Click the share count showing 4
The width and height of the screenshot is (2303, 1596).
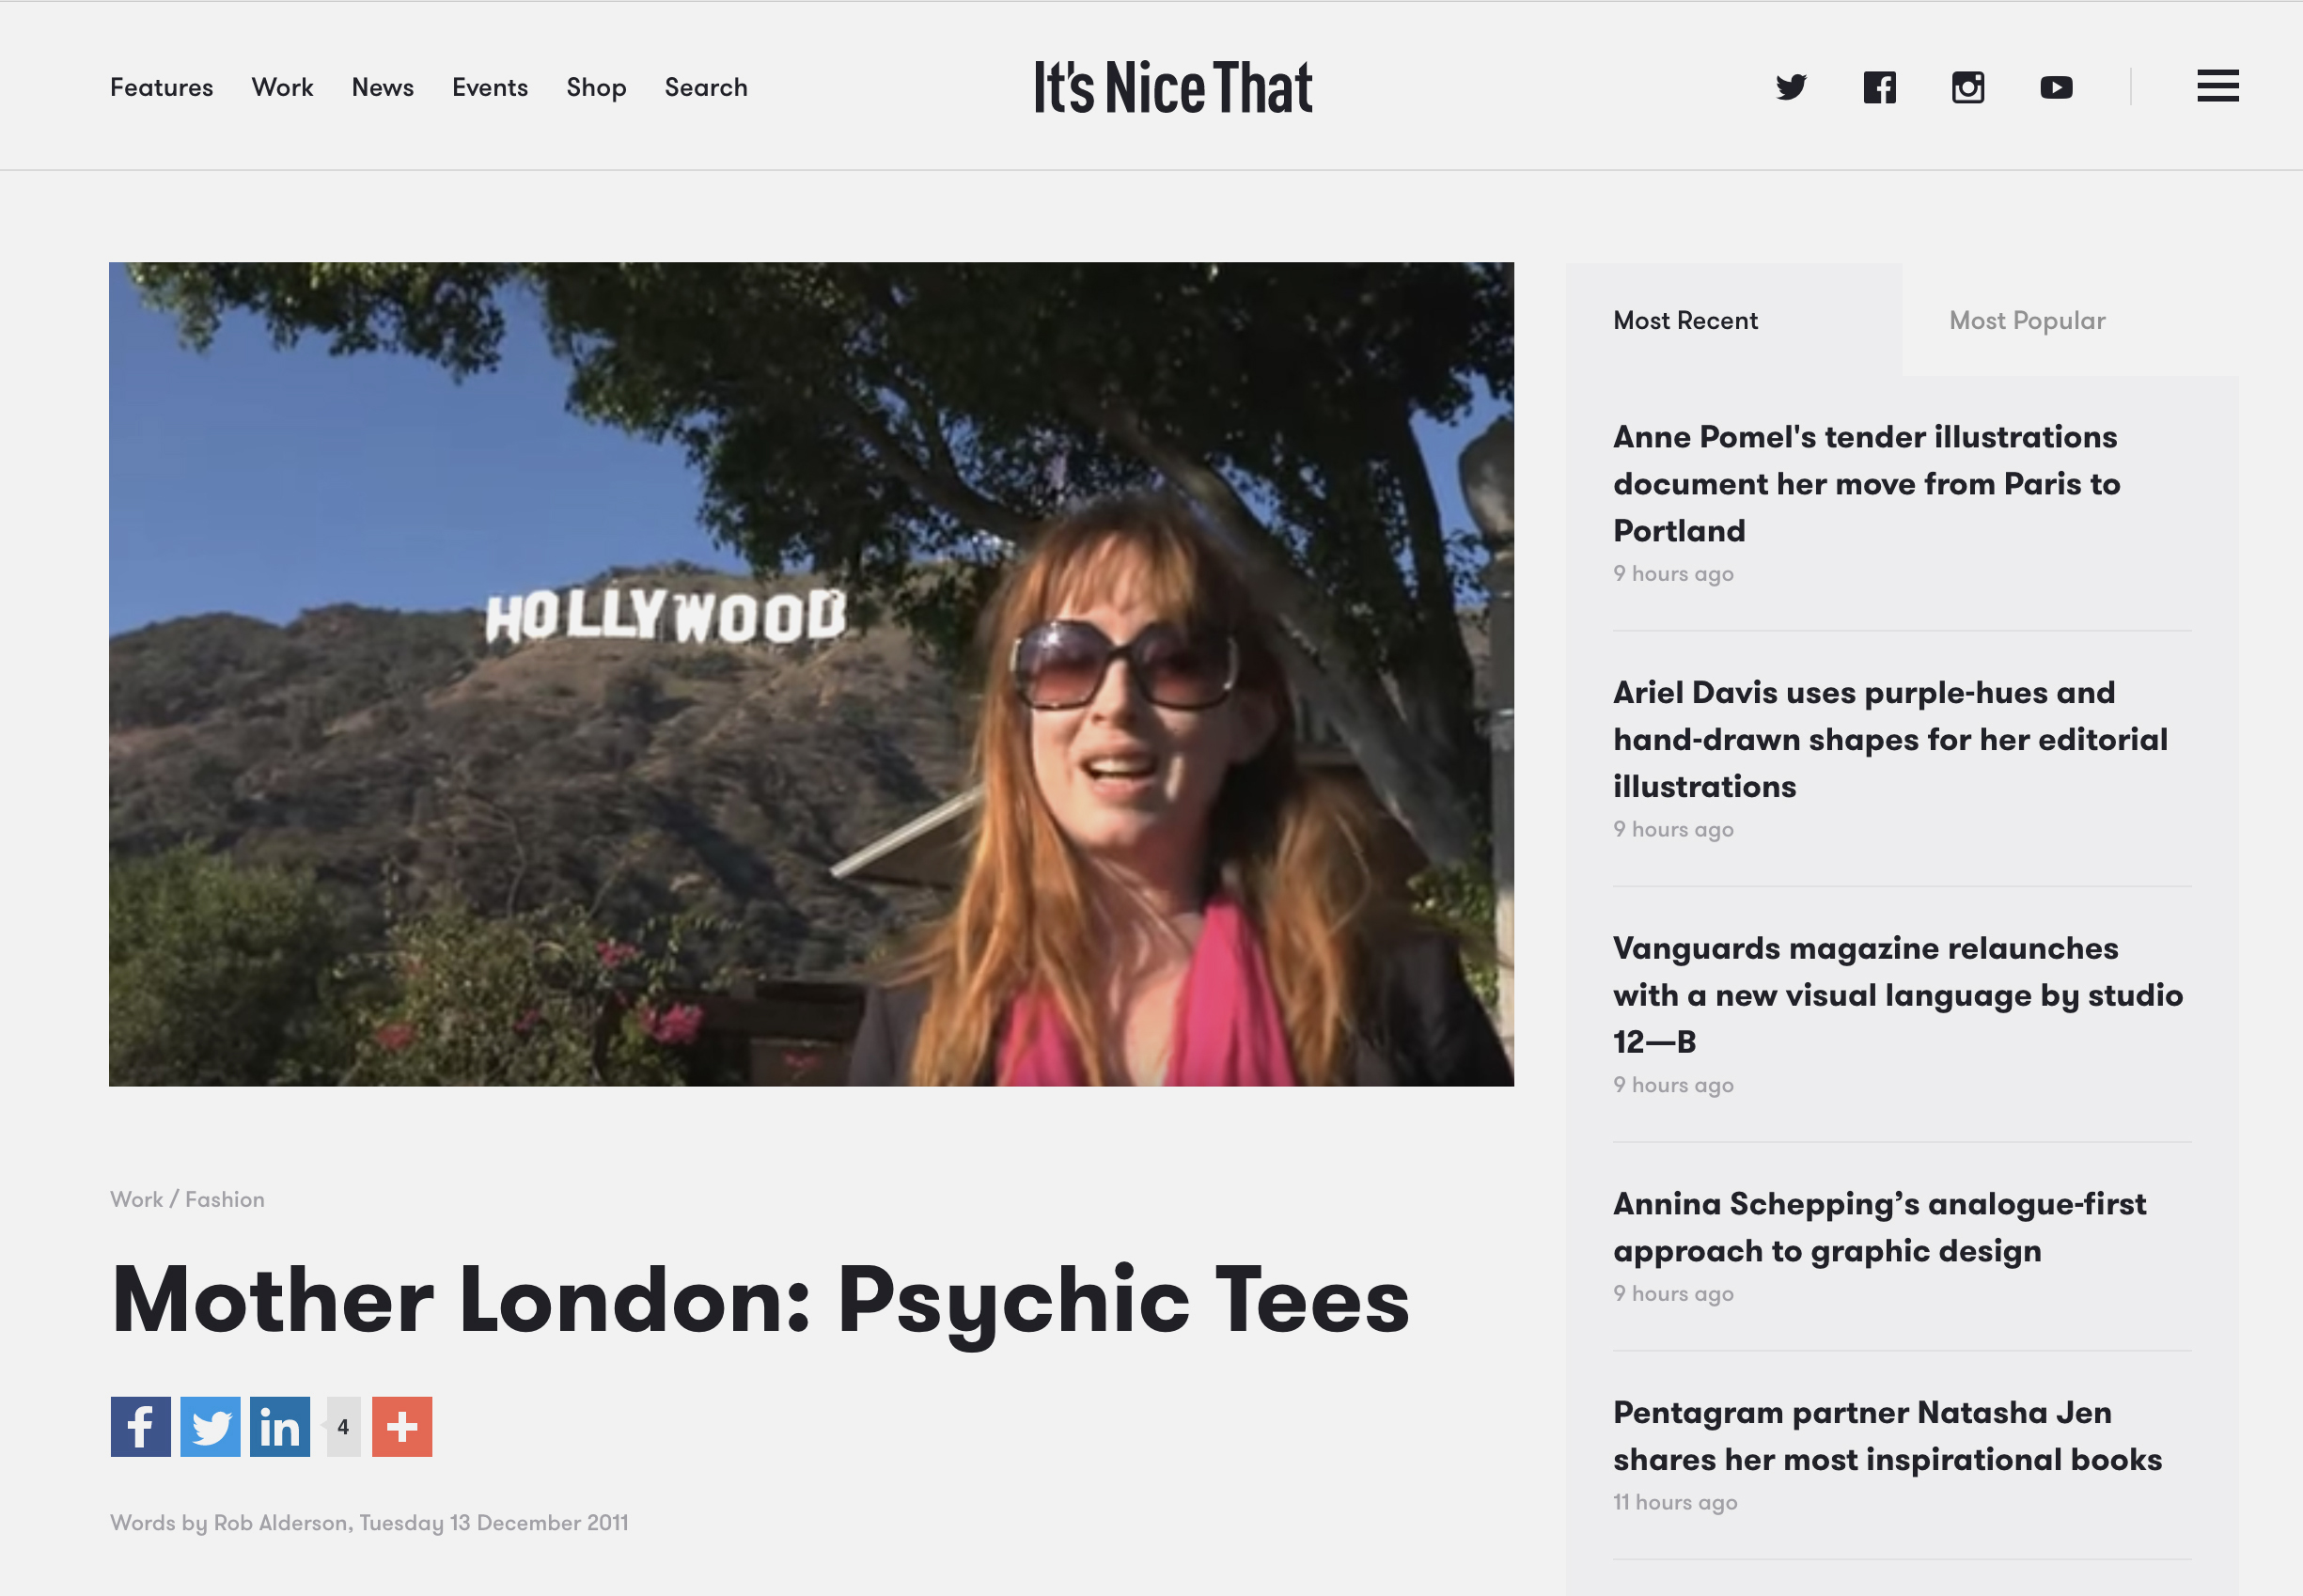pyautogui.click(x=343, y=1426)
